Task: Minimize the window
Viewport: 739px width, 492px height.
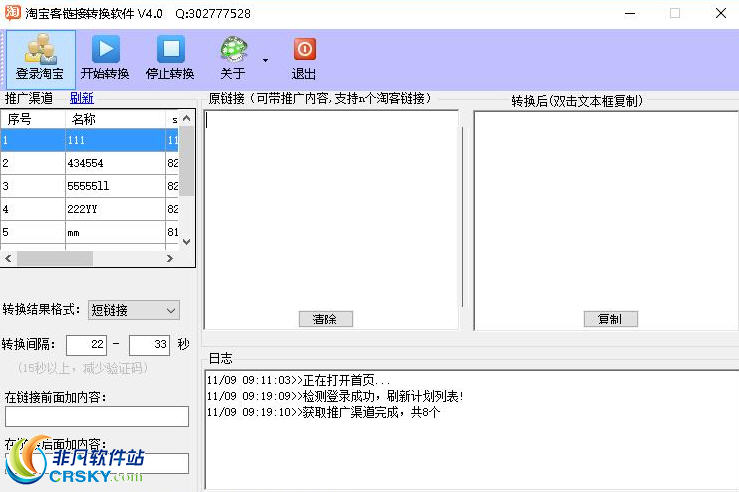Action: 630,13
